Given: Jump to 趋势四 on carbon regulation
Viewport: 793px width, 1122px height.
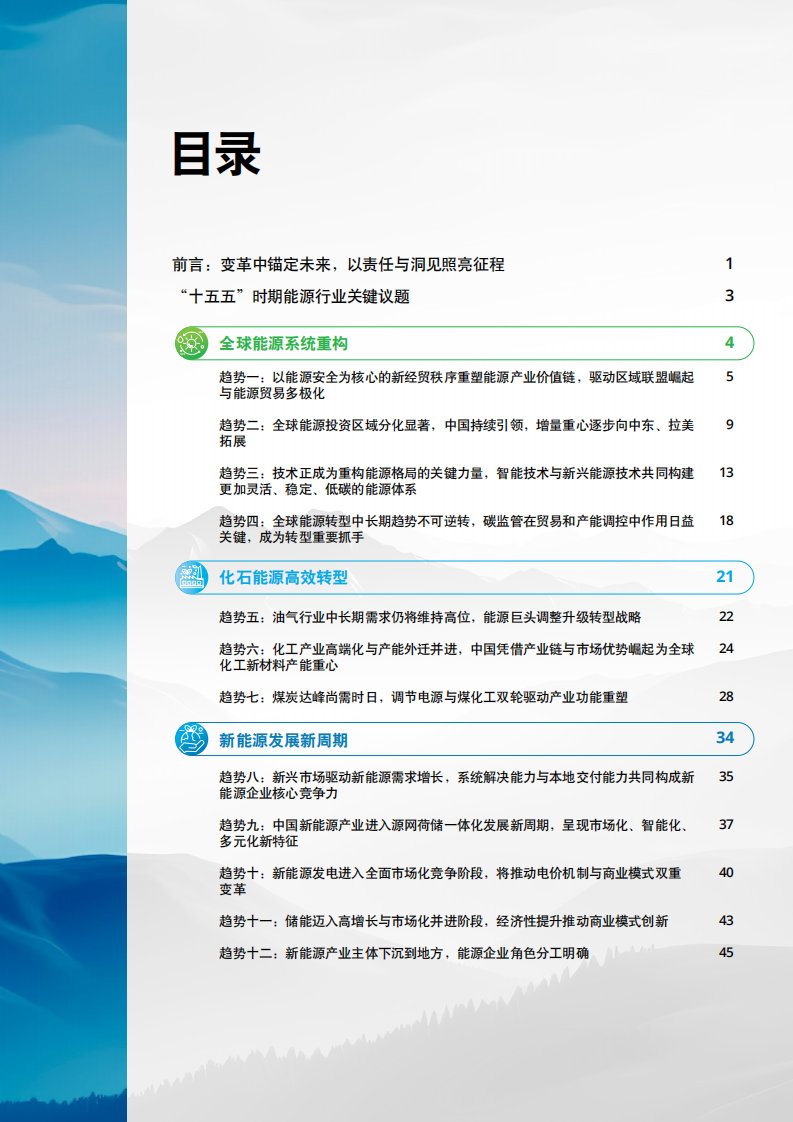Looking at the screenshot, I should click(456, 529).
